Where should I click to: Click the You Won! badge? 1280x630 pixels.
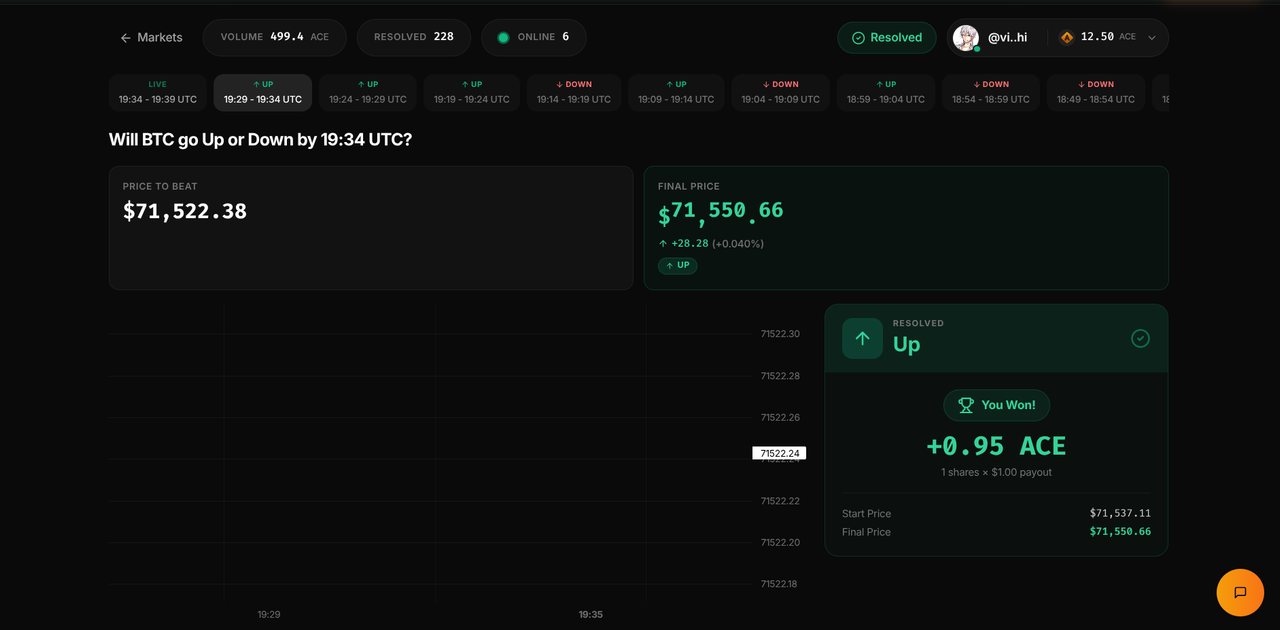pyautogui.click(x=996, y=405)
